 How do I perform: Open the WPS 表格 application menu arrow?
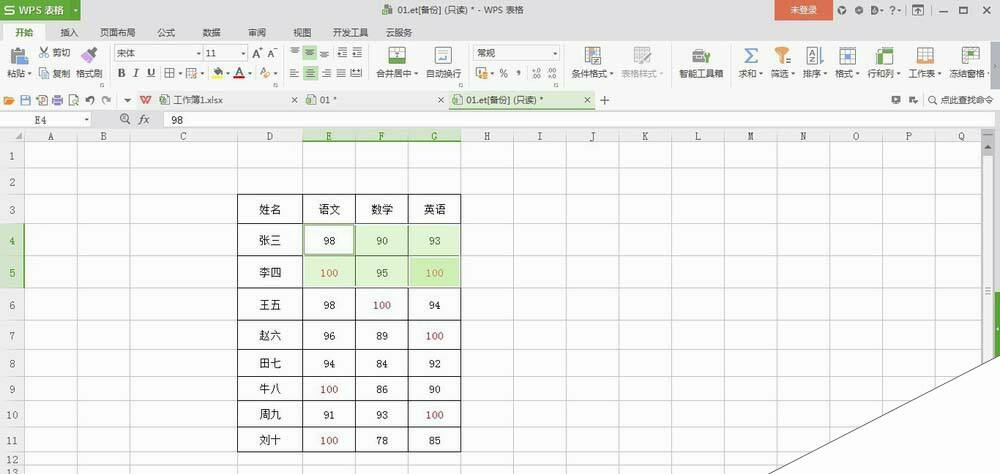(x=76, y=10)
